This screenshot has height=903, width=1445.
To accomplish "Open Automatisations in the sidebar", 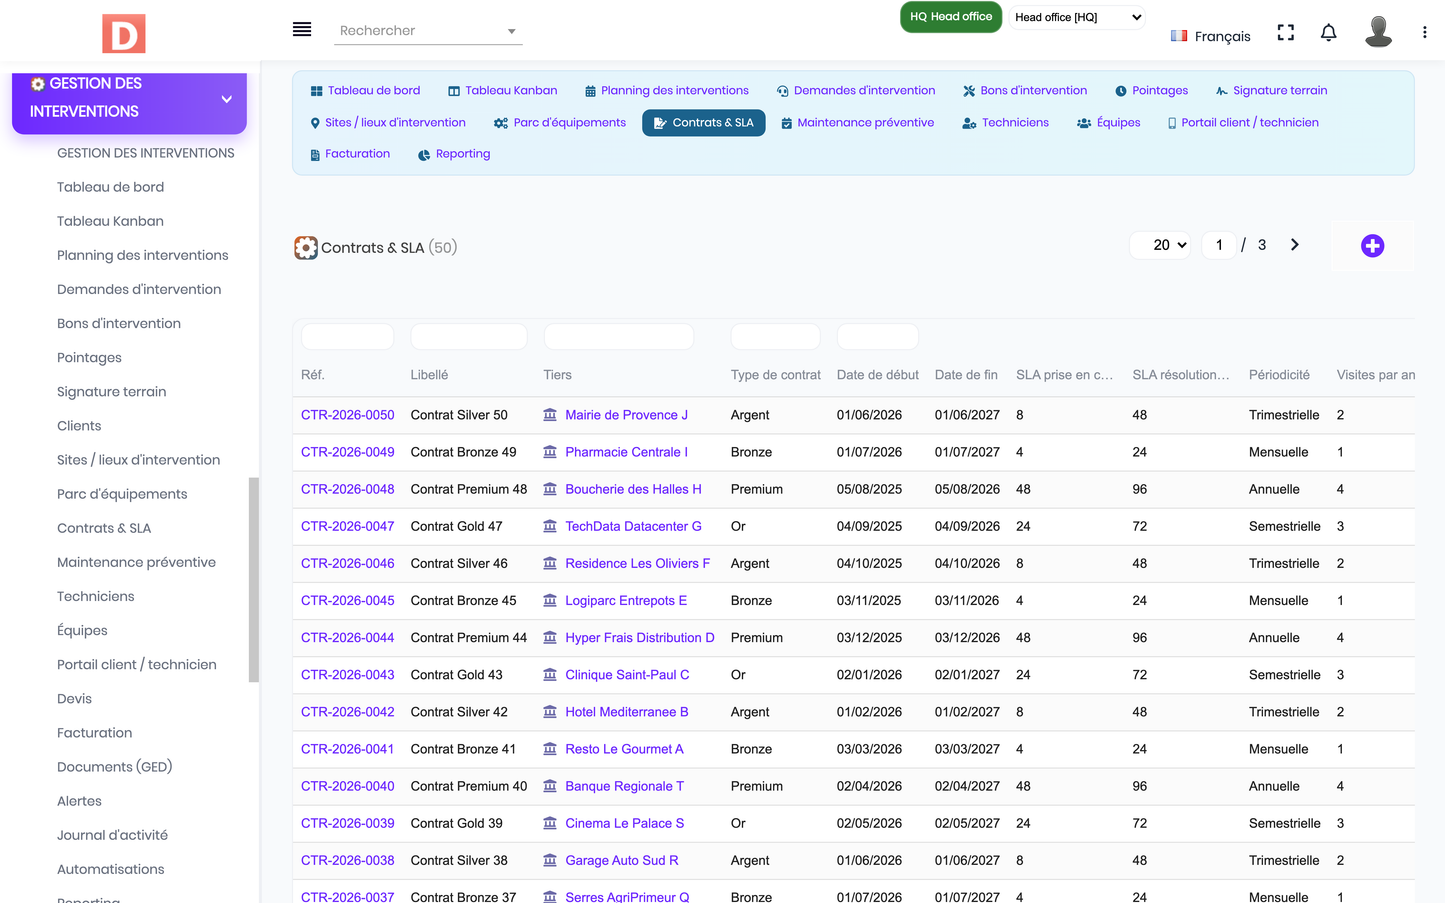I will click(x=111, y=869).
